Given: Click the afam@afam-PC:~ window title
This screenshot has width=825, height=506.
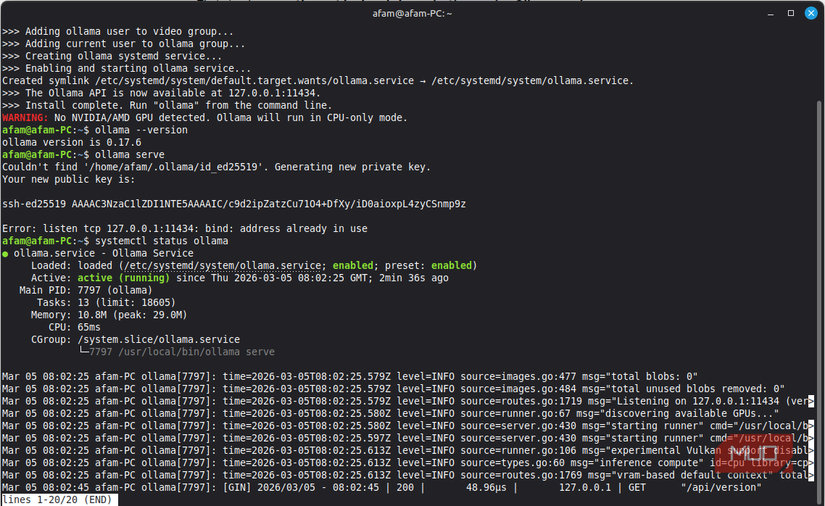Looking at the screenshot, I should pos(412,14).
